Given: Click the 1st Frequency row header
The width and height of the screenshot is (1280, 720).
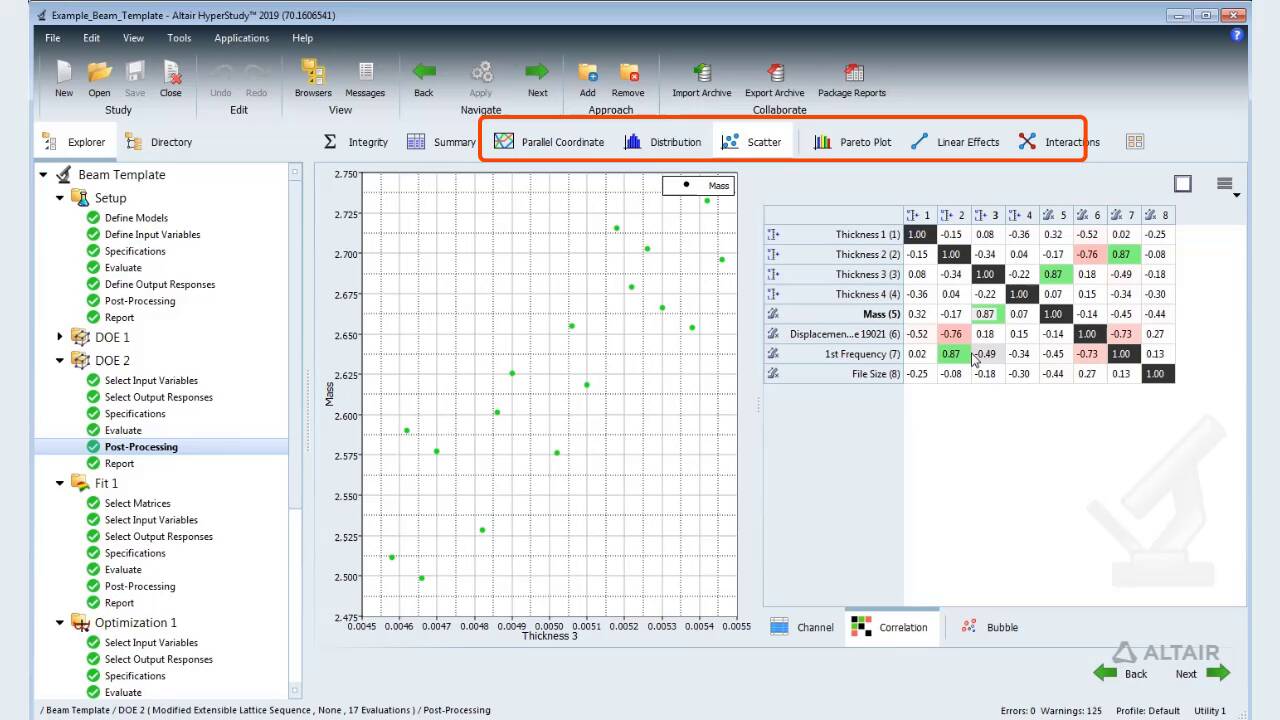Looking at the screenshot, I should pos(834,354).
